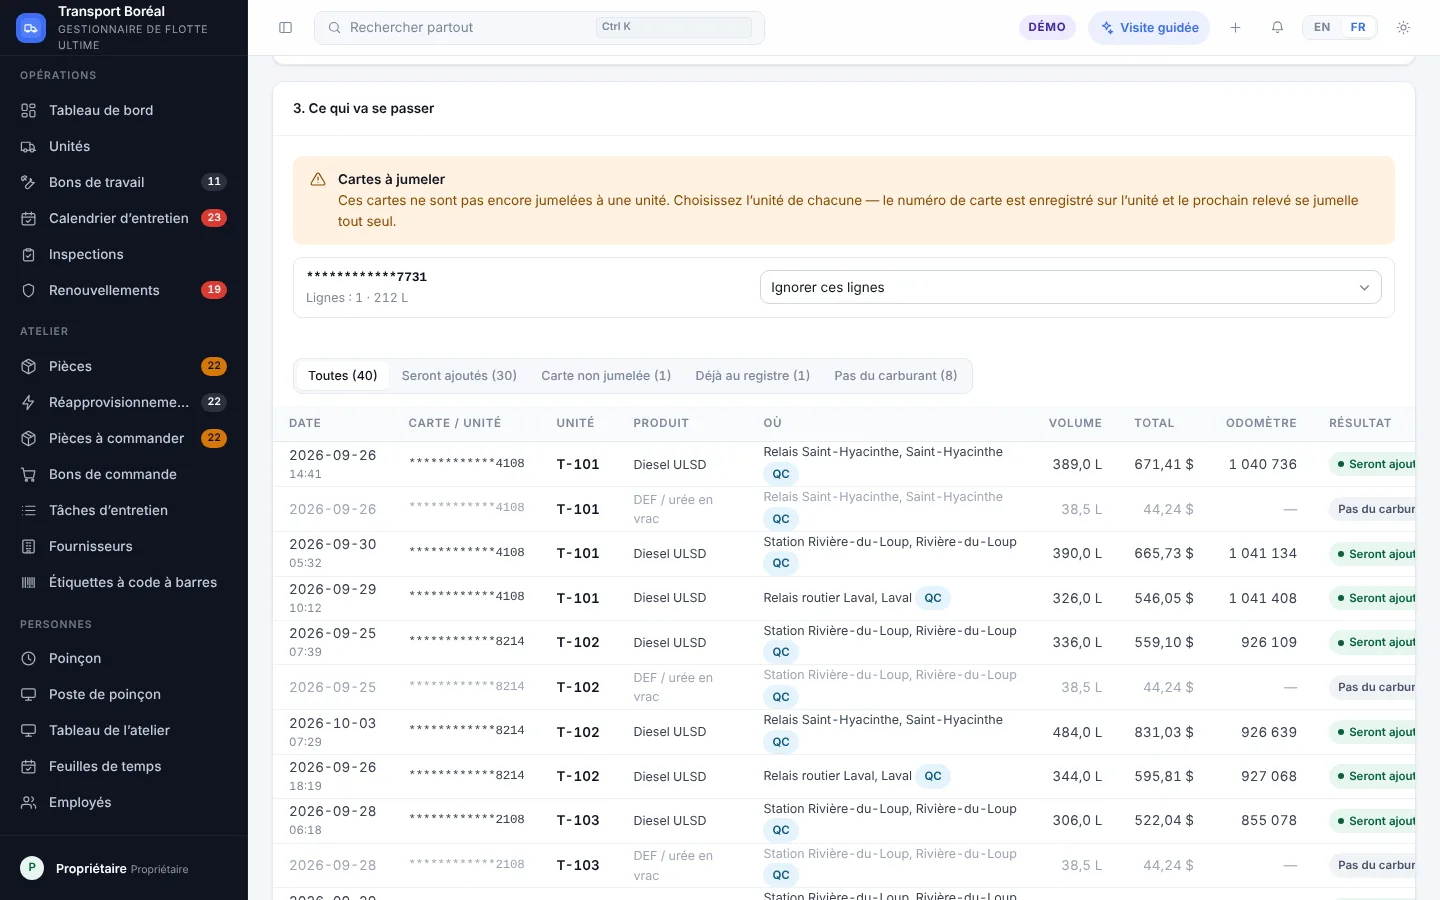Select the Carte non jumelée (1) tab
1440x900 pixels.
tap(606, 376)
